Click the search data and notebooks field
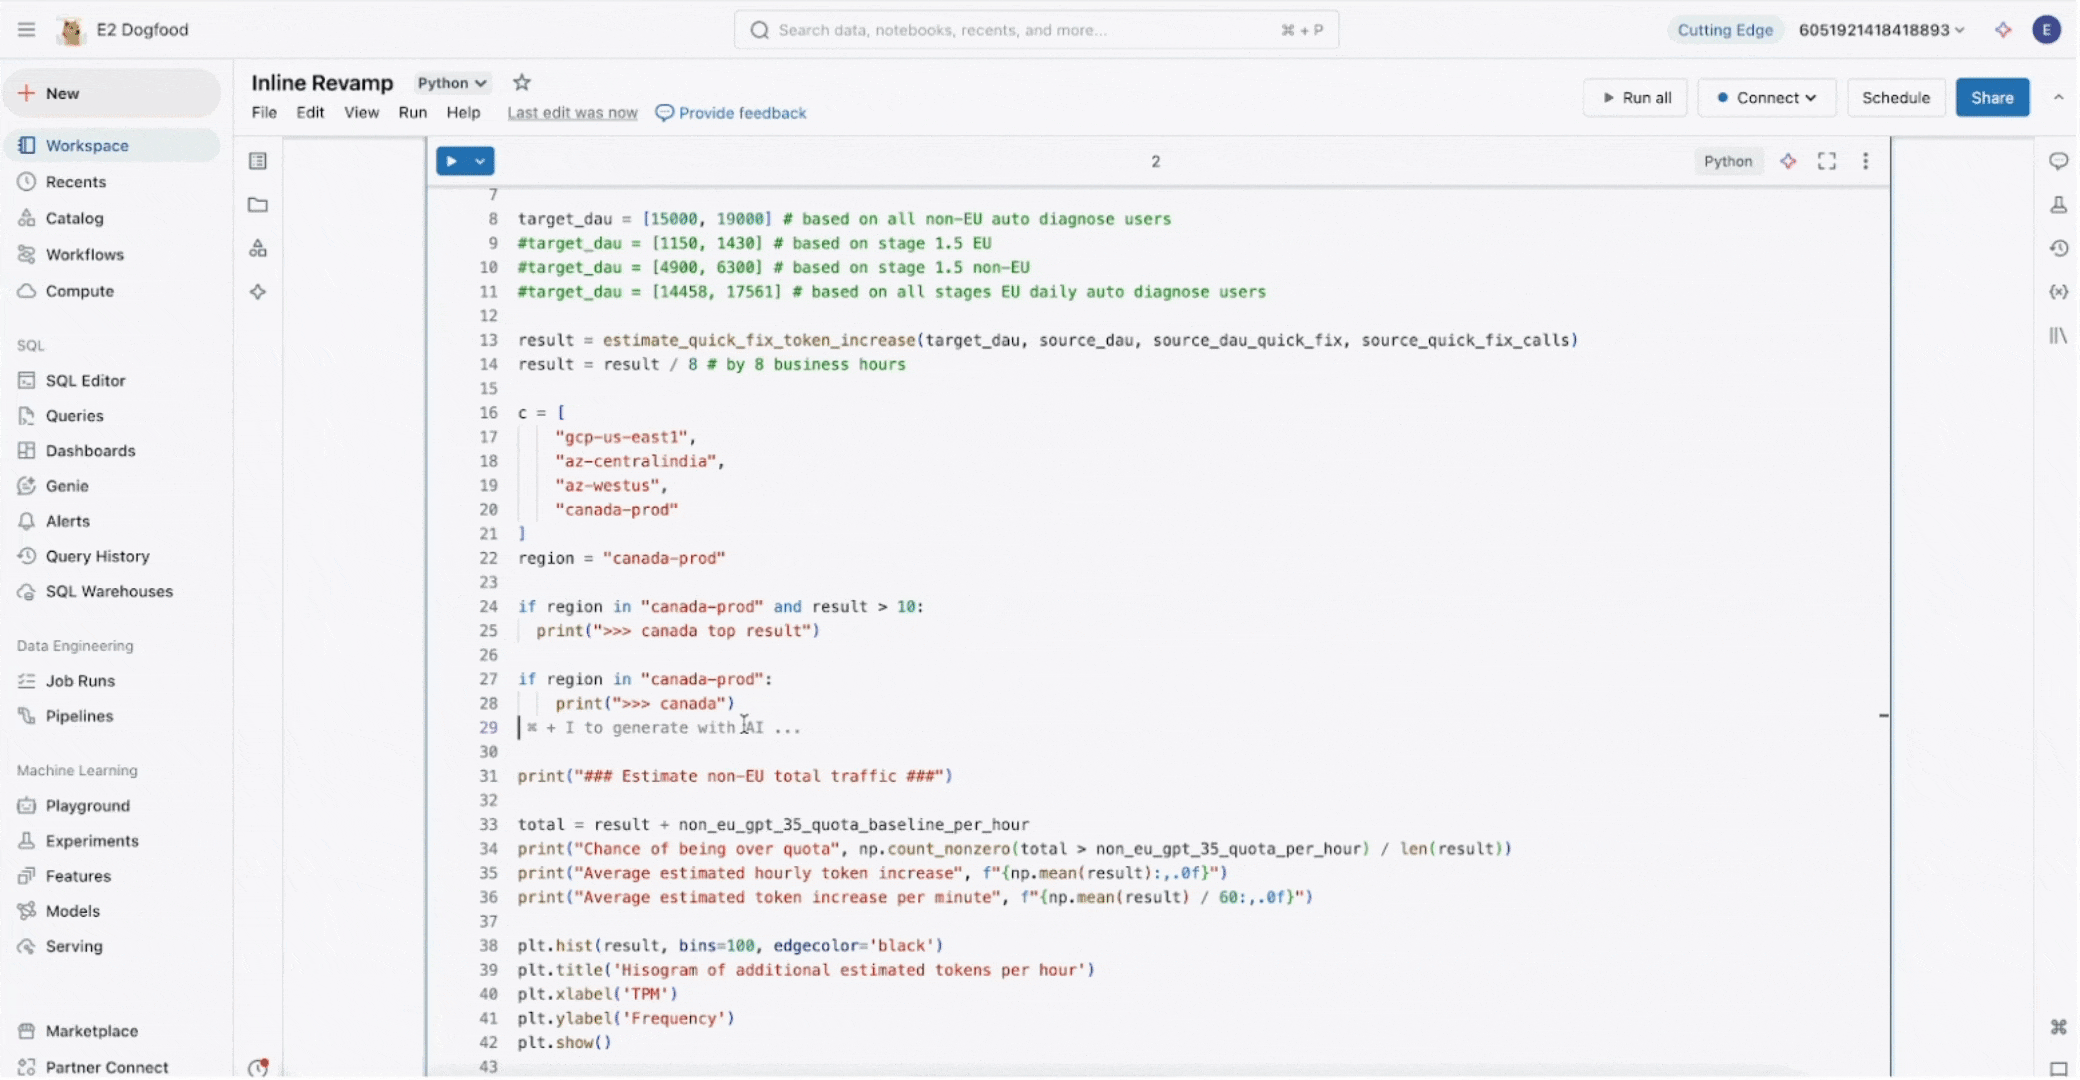The width and height of the screenshot is (2080, 1080). pos(1035,30)
